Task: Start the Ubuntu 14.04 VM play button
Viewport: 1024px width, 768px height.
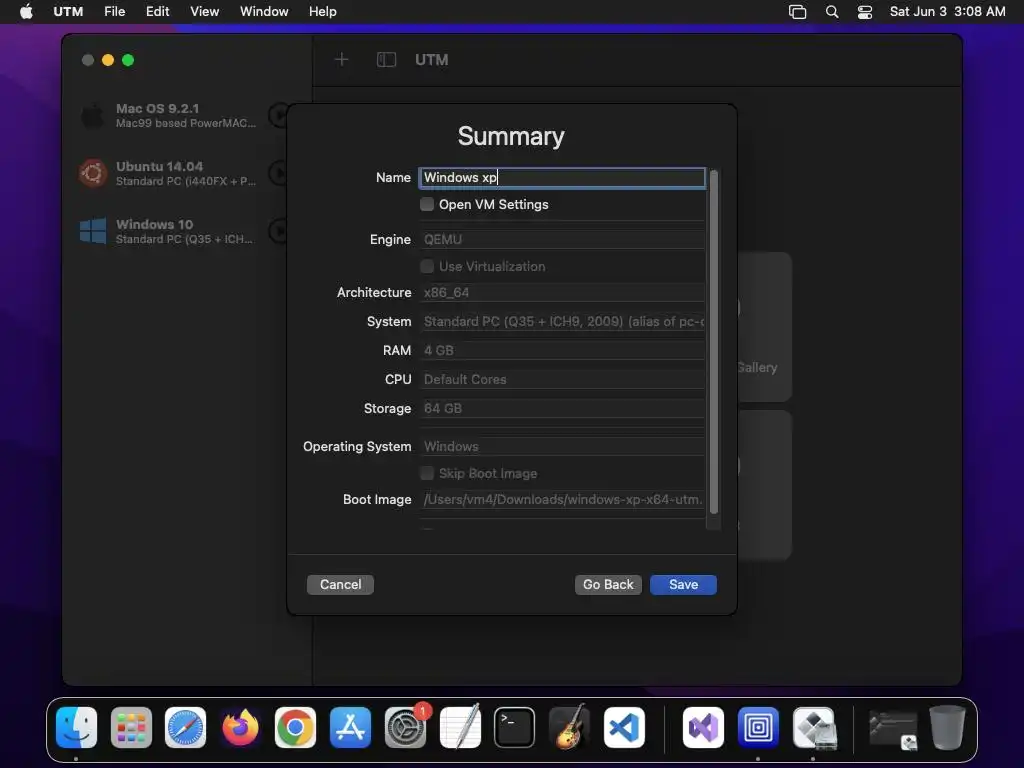Action: pyautogui.click(x=279, y=173)
